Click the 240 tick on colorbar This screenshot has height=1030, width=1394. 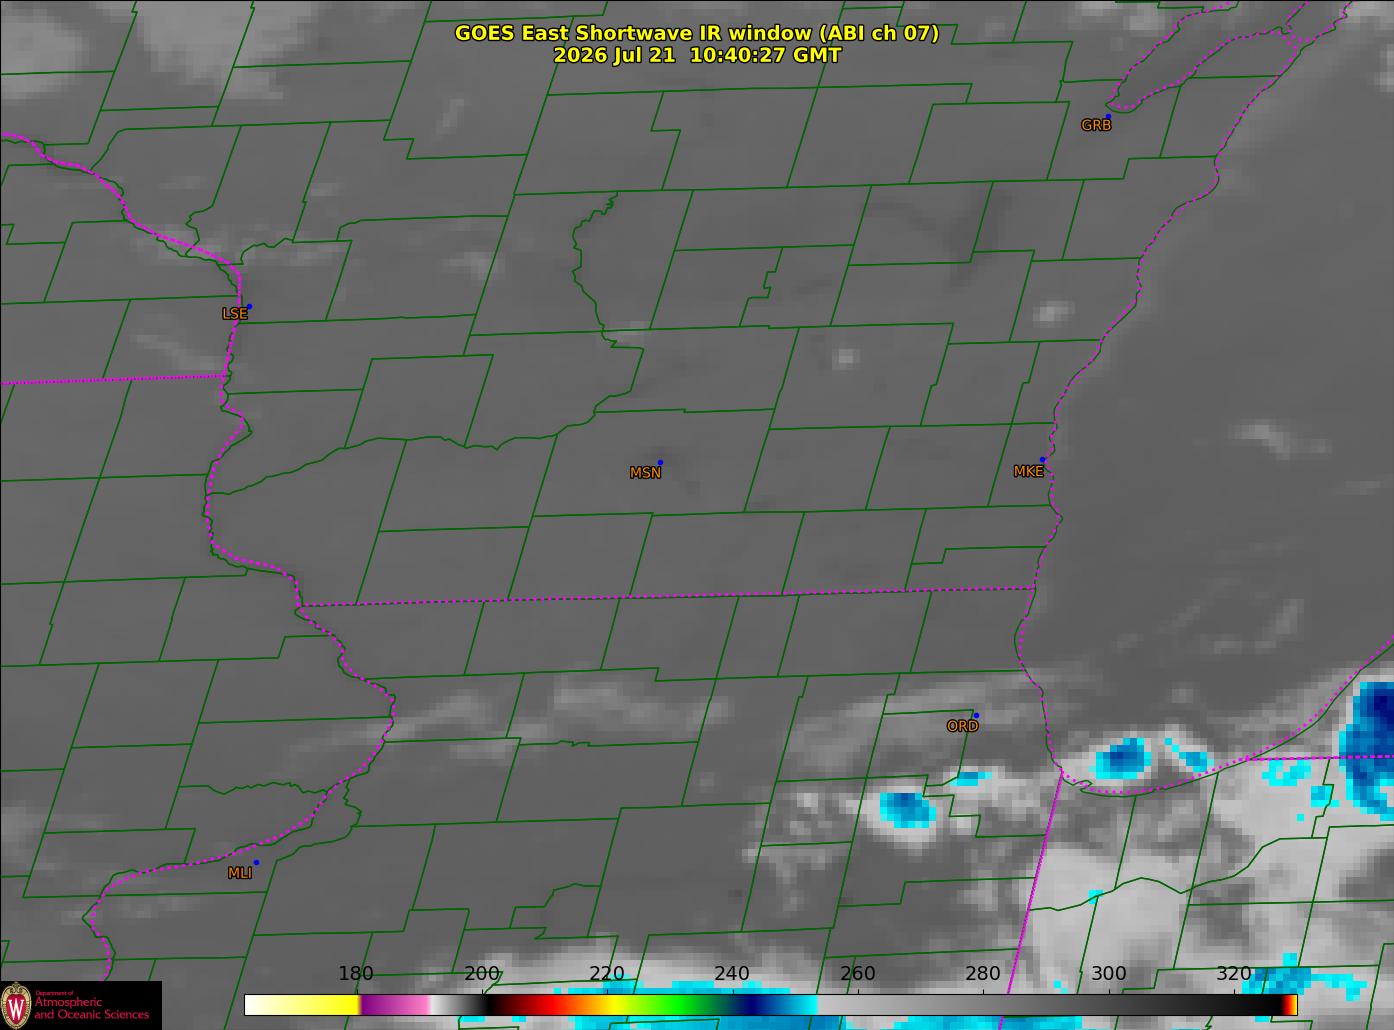pos(732,973)
